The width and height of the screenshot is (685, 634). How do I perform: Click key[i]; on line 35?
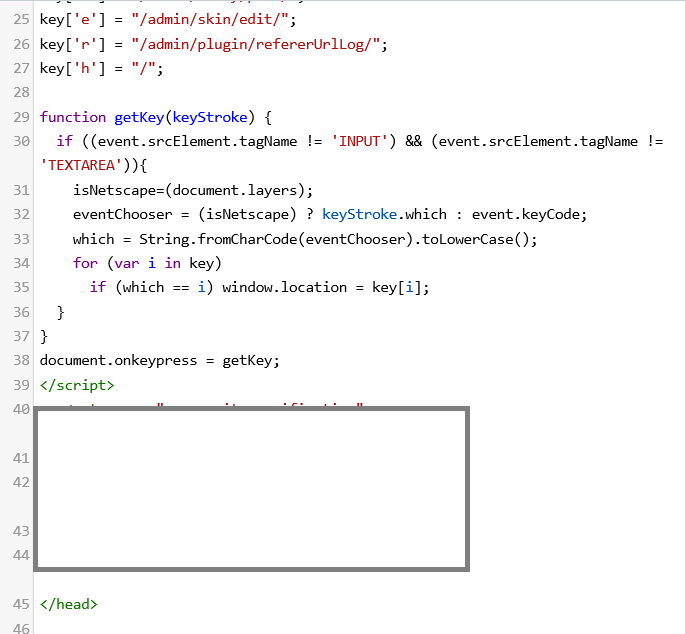tap(401, 288)
